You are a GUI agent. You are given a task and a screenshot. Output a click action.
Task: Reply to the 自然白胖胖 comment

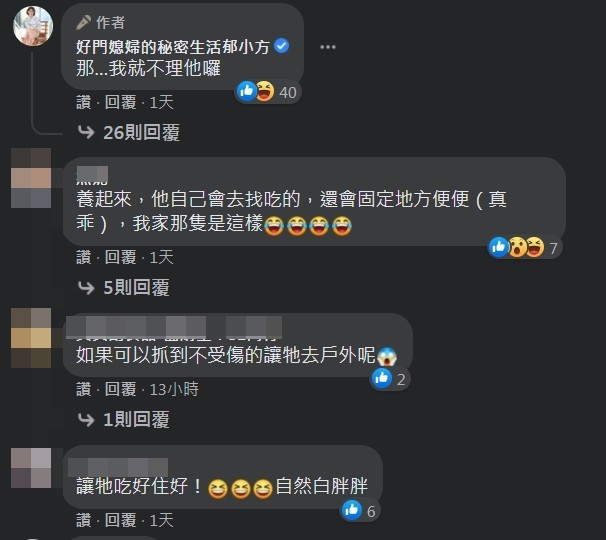click(121, 520)
